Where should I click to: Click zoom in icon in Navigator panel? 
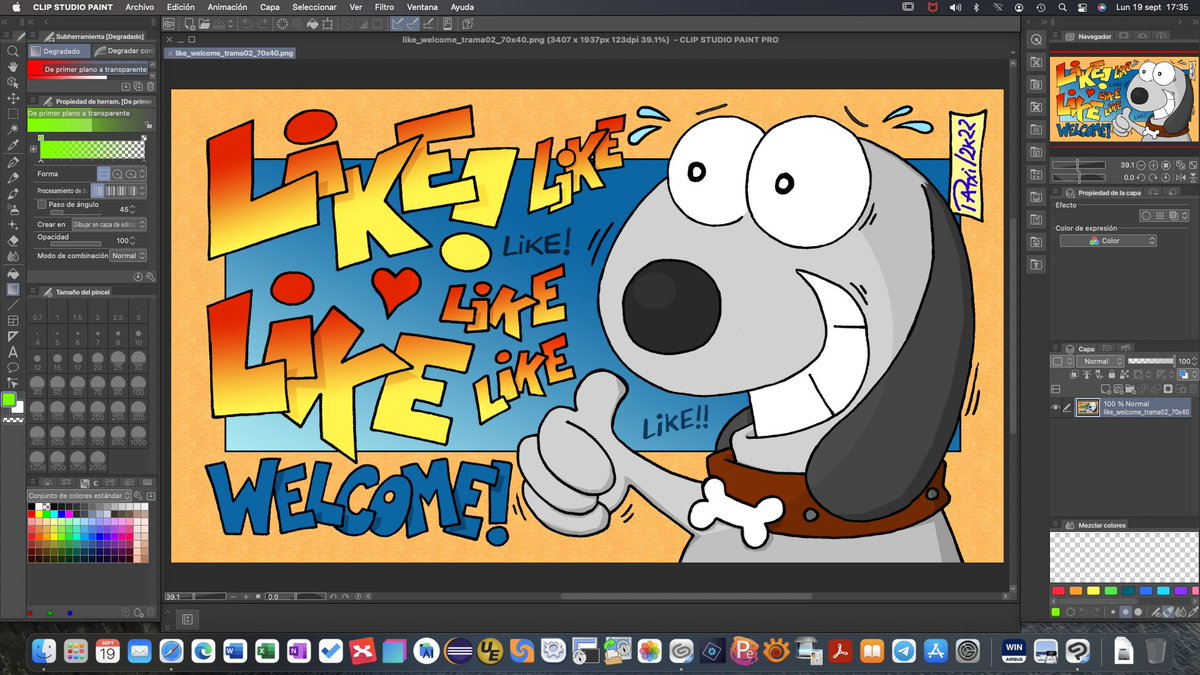pyautogui.click(x=1153, y=166)
